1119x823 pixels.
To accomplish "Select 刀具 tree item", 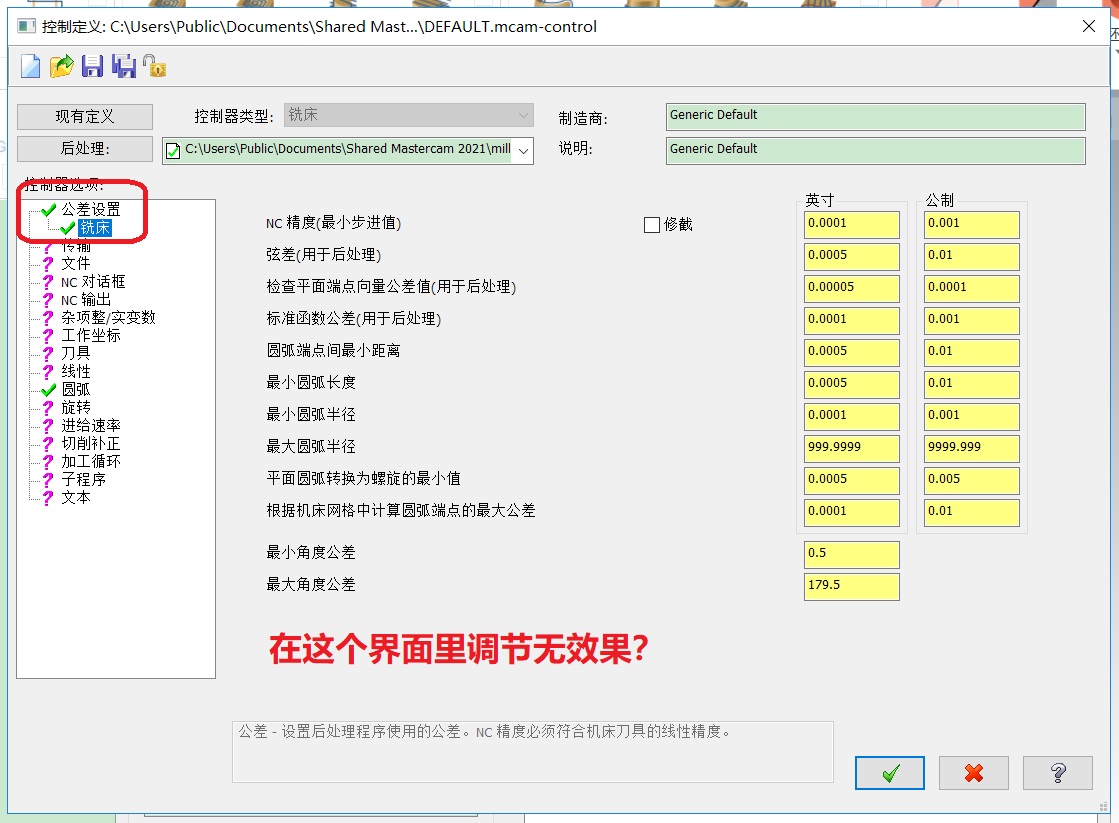I will [76, 353].
